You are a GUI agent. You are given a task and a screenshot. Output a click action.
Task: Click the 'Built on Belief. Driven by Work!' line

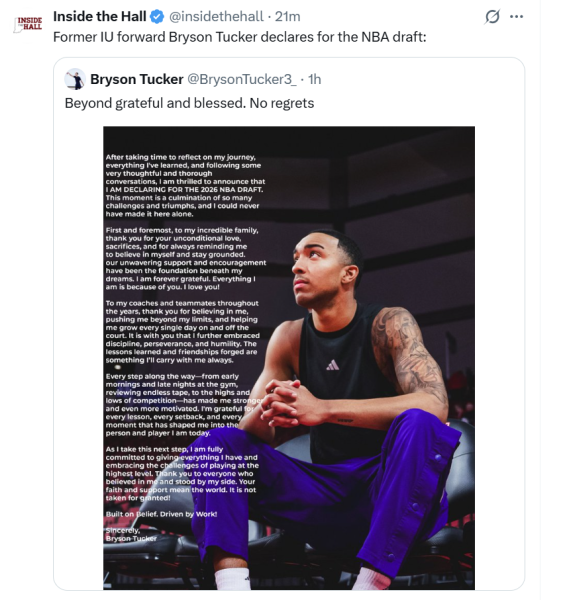pyautogui.click(x=161, y=514)
